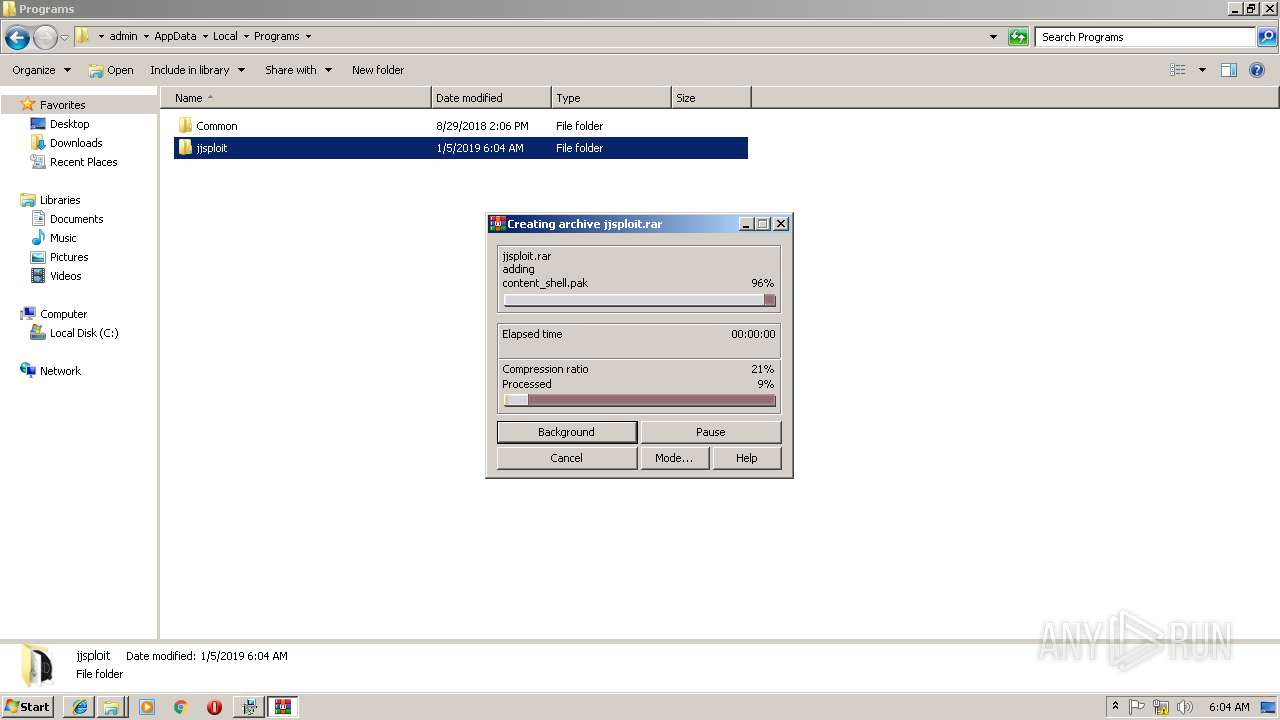Open Local Disk (C:)
The width and height of the screenshot is (1280, 720).
click(84, 333)
